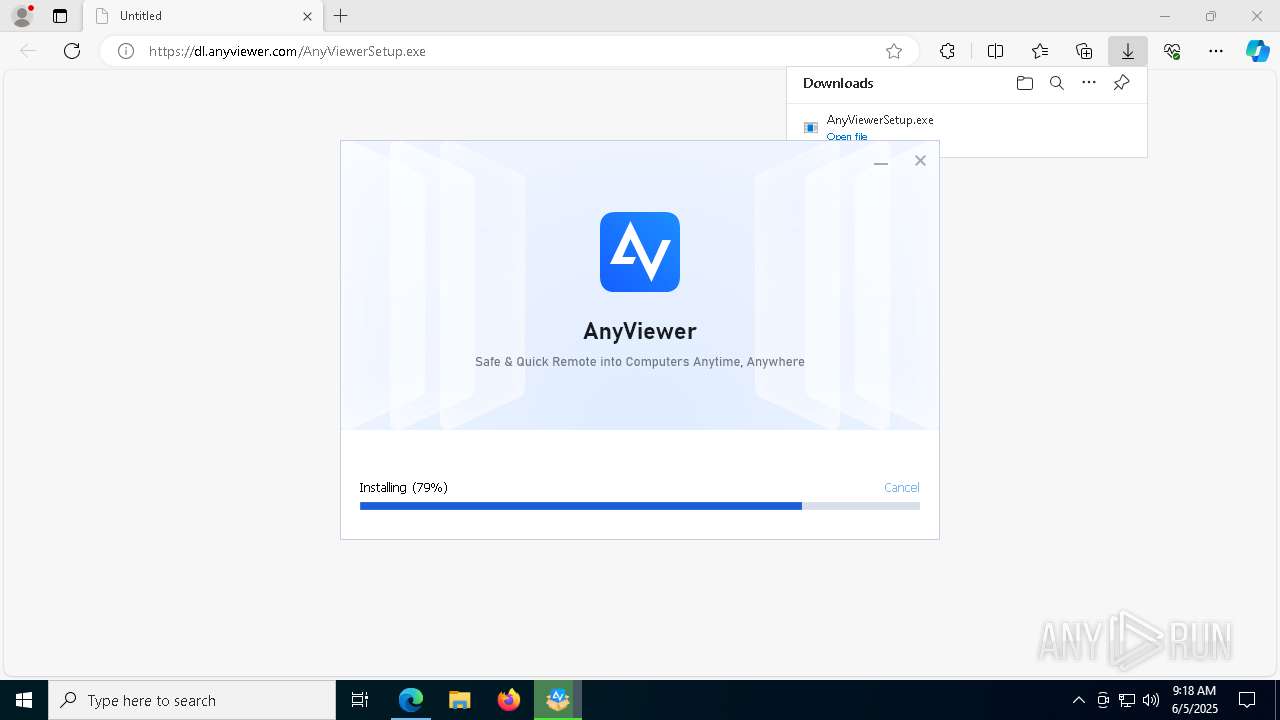Open Edge Settings and more menu
The image size is (1280, 720).
tap(1216, 51)
